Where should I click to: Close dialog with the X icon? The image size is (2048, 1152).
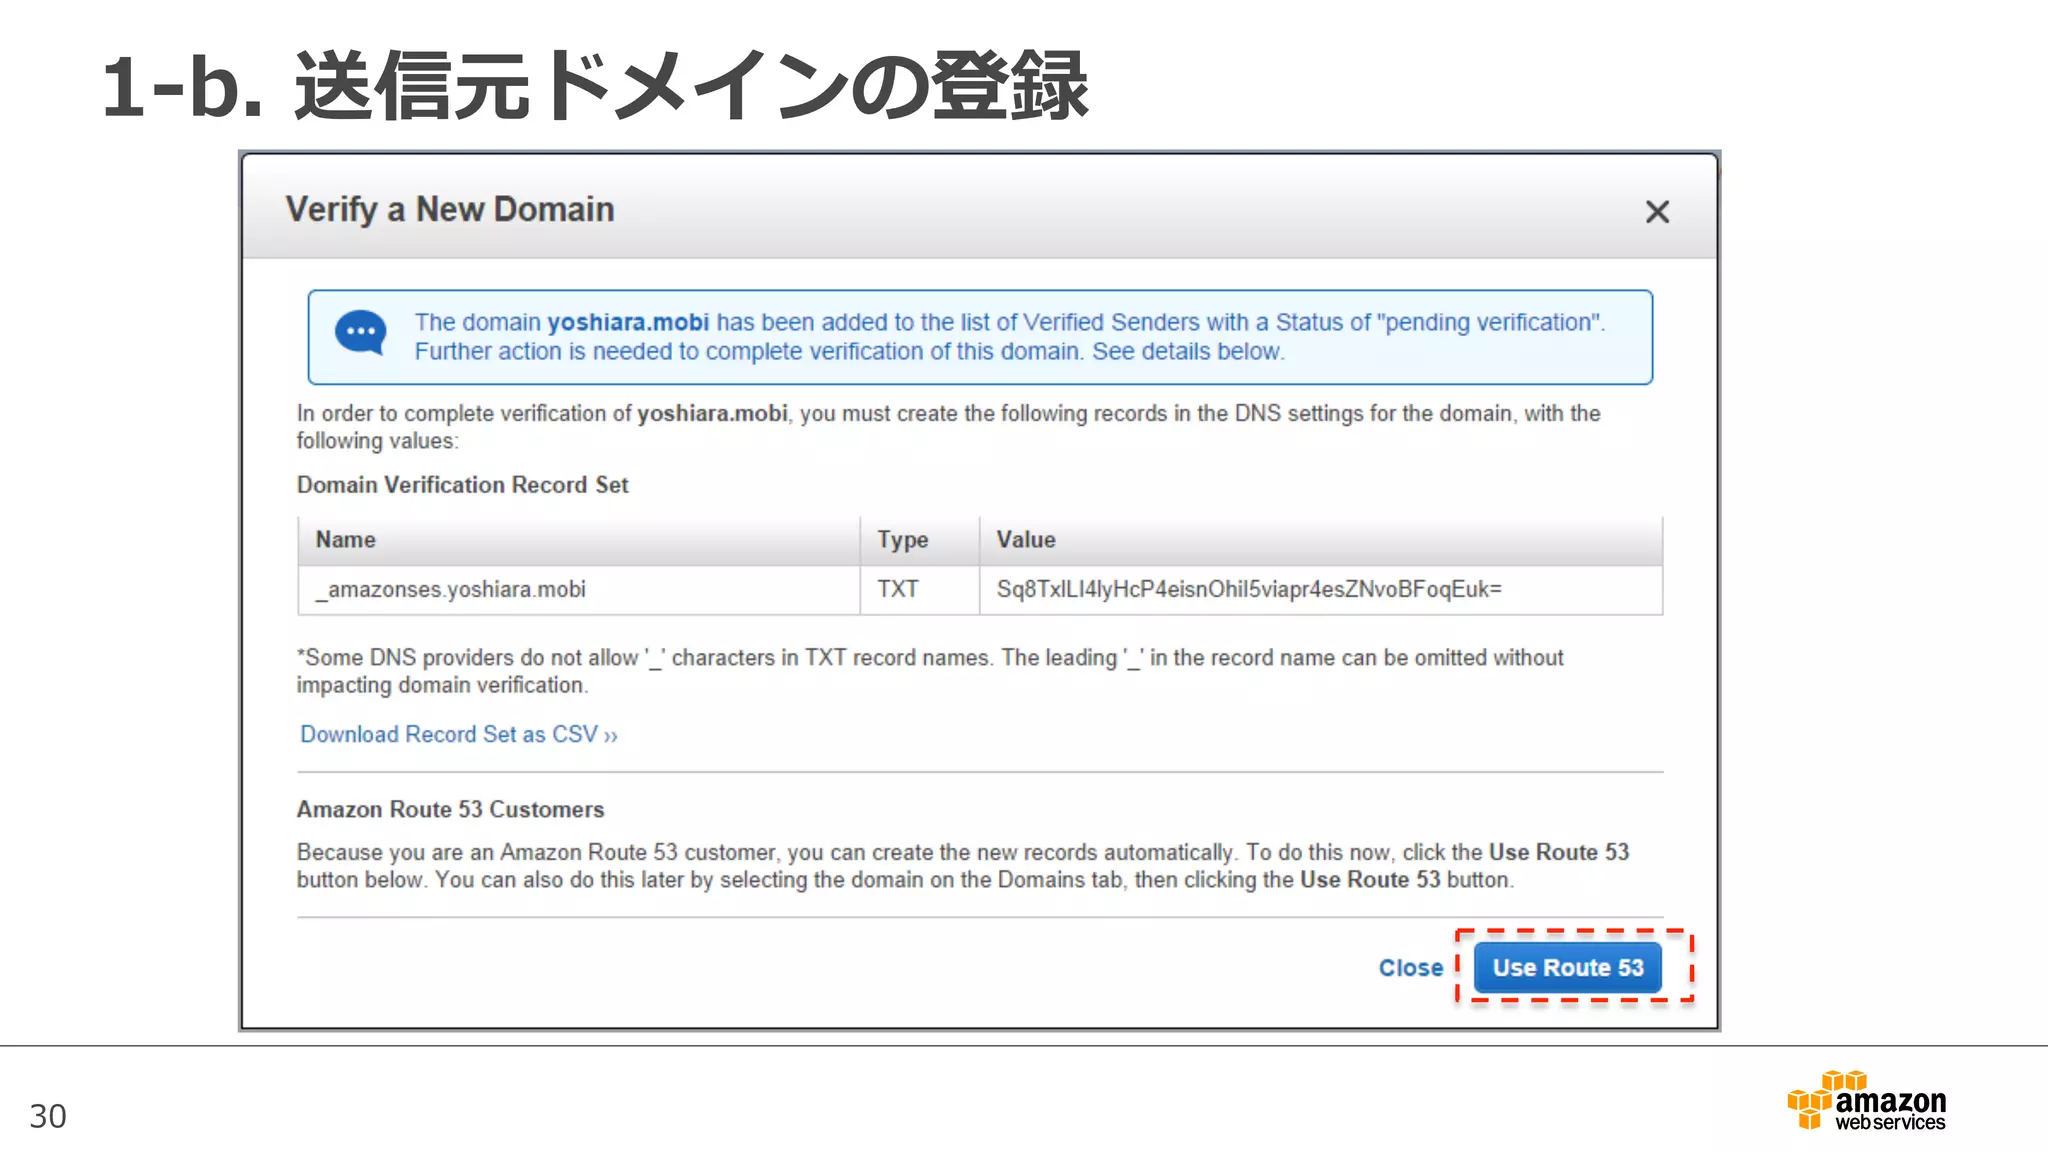pyautogui.click(x=1657, y=212)
